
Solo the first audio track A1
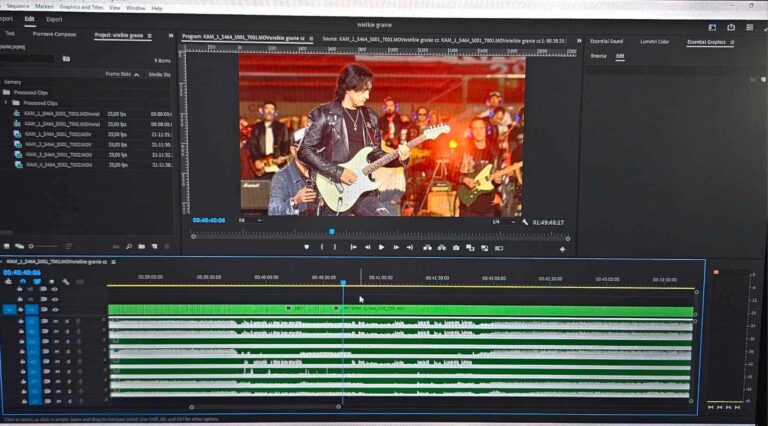point(67,321)
